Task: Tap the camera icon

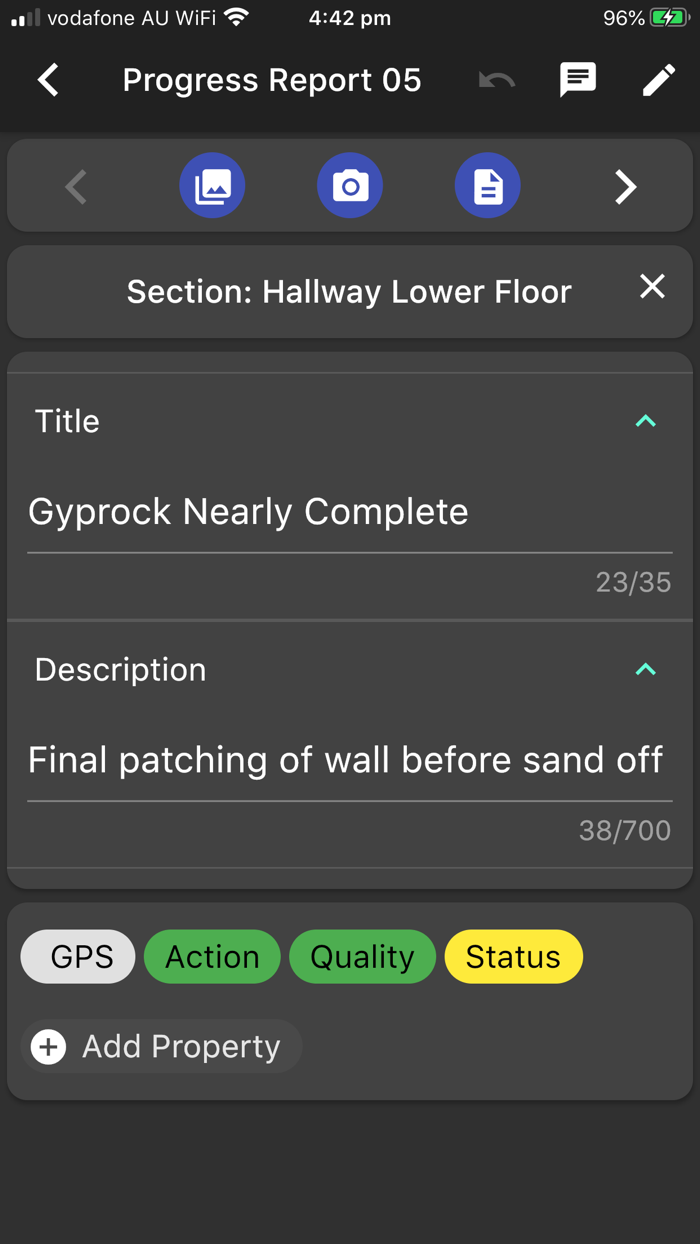Action: click(x=350, y=186)
